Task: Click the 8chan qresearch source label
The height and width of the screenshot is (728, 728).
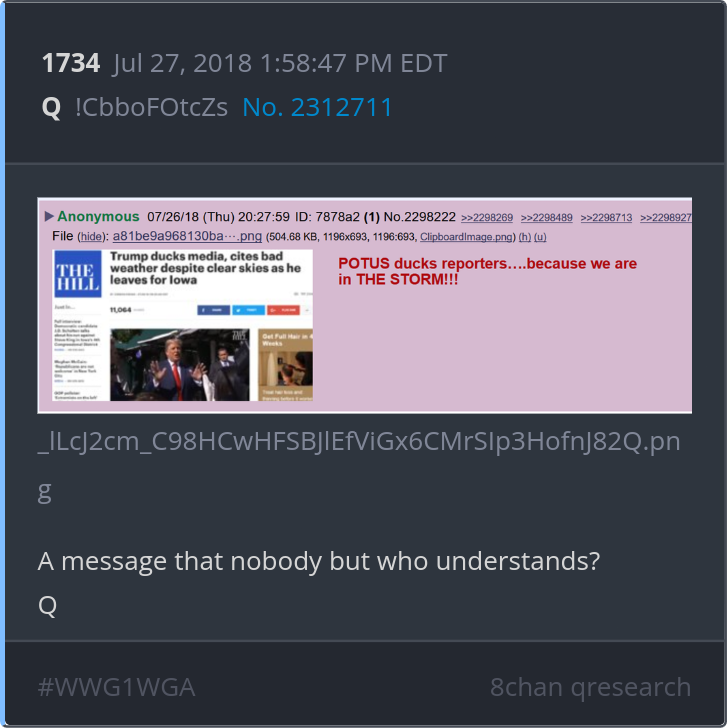Action: pos(590,687)
